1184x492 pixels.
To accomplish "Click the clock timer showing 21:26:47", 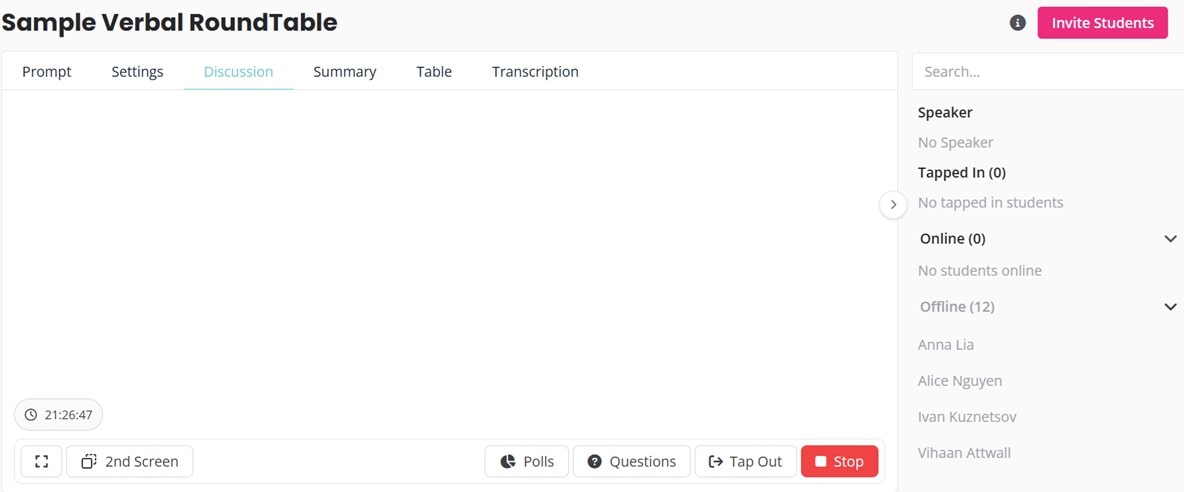I will tap(58, 414).
